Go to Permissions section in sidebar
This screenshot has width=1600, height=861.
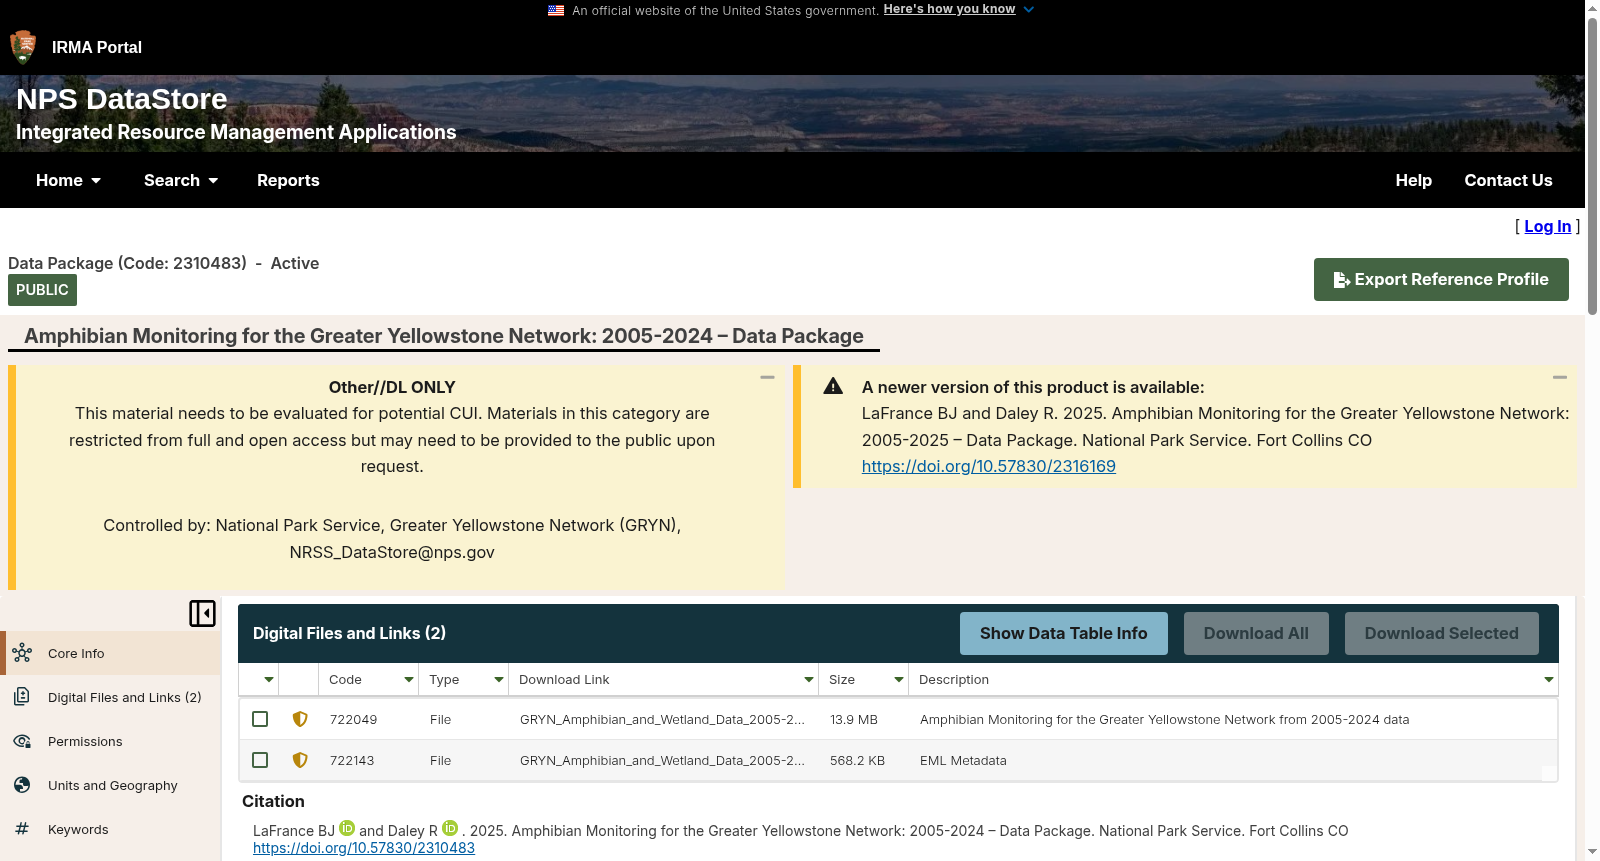(x=110, y=741)
